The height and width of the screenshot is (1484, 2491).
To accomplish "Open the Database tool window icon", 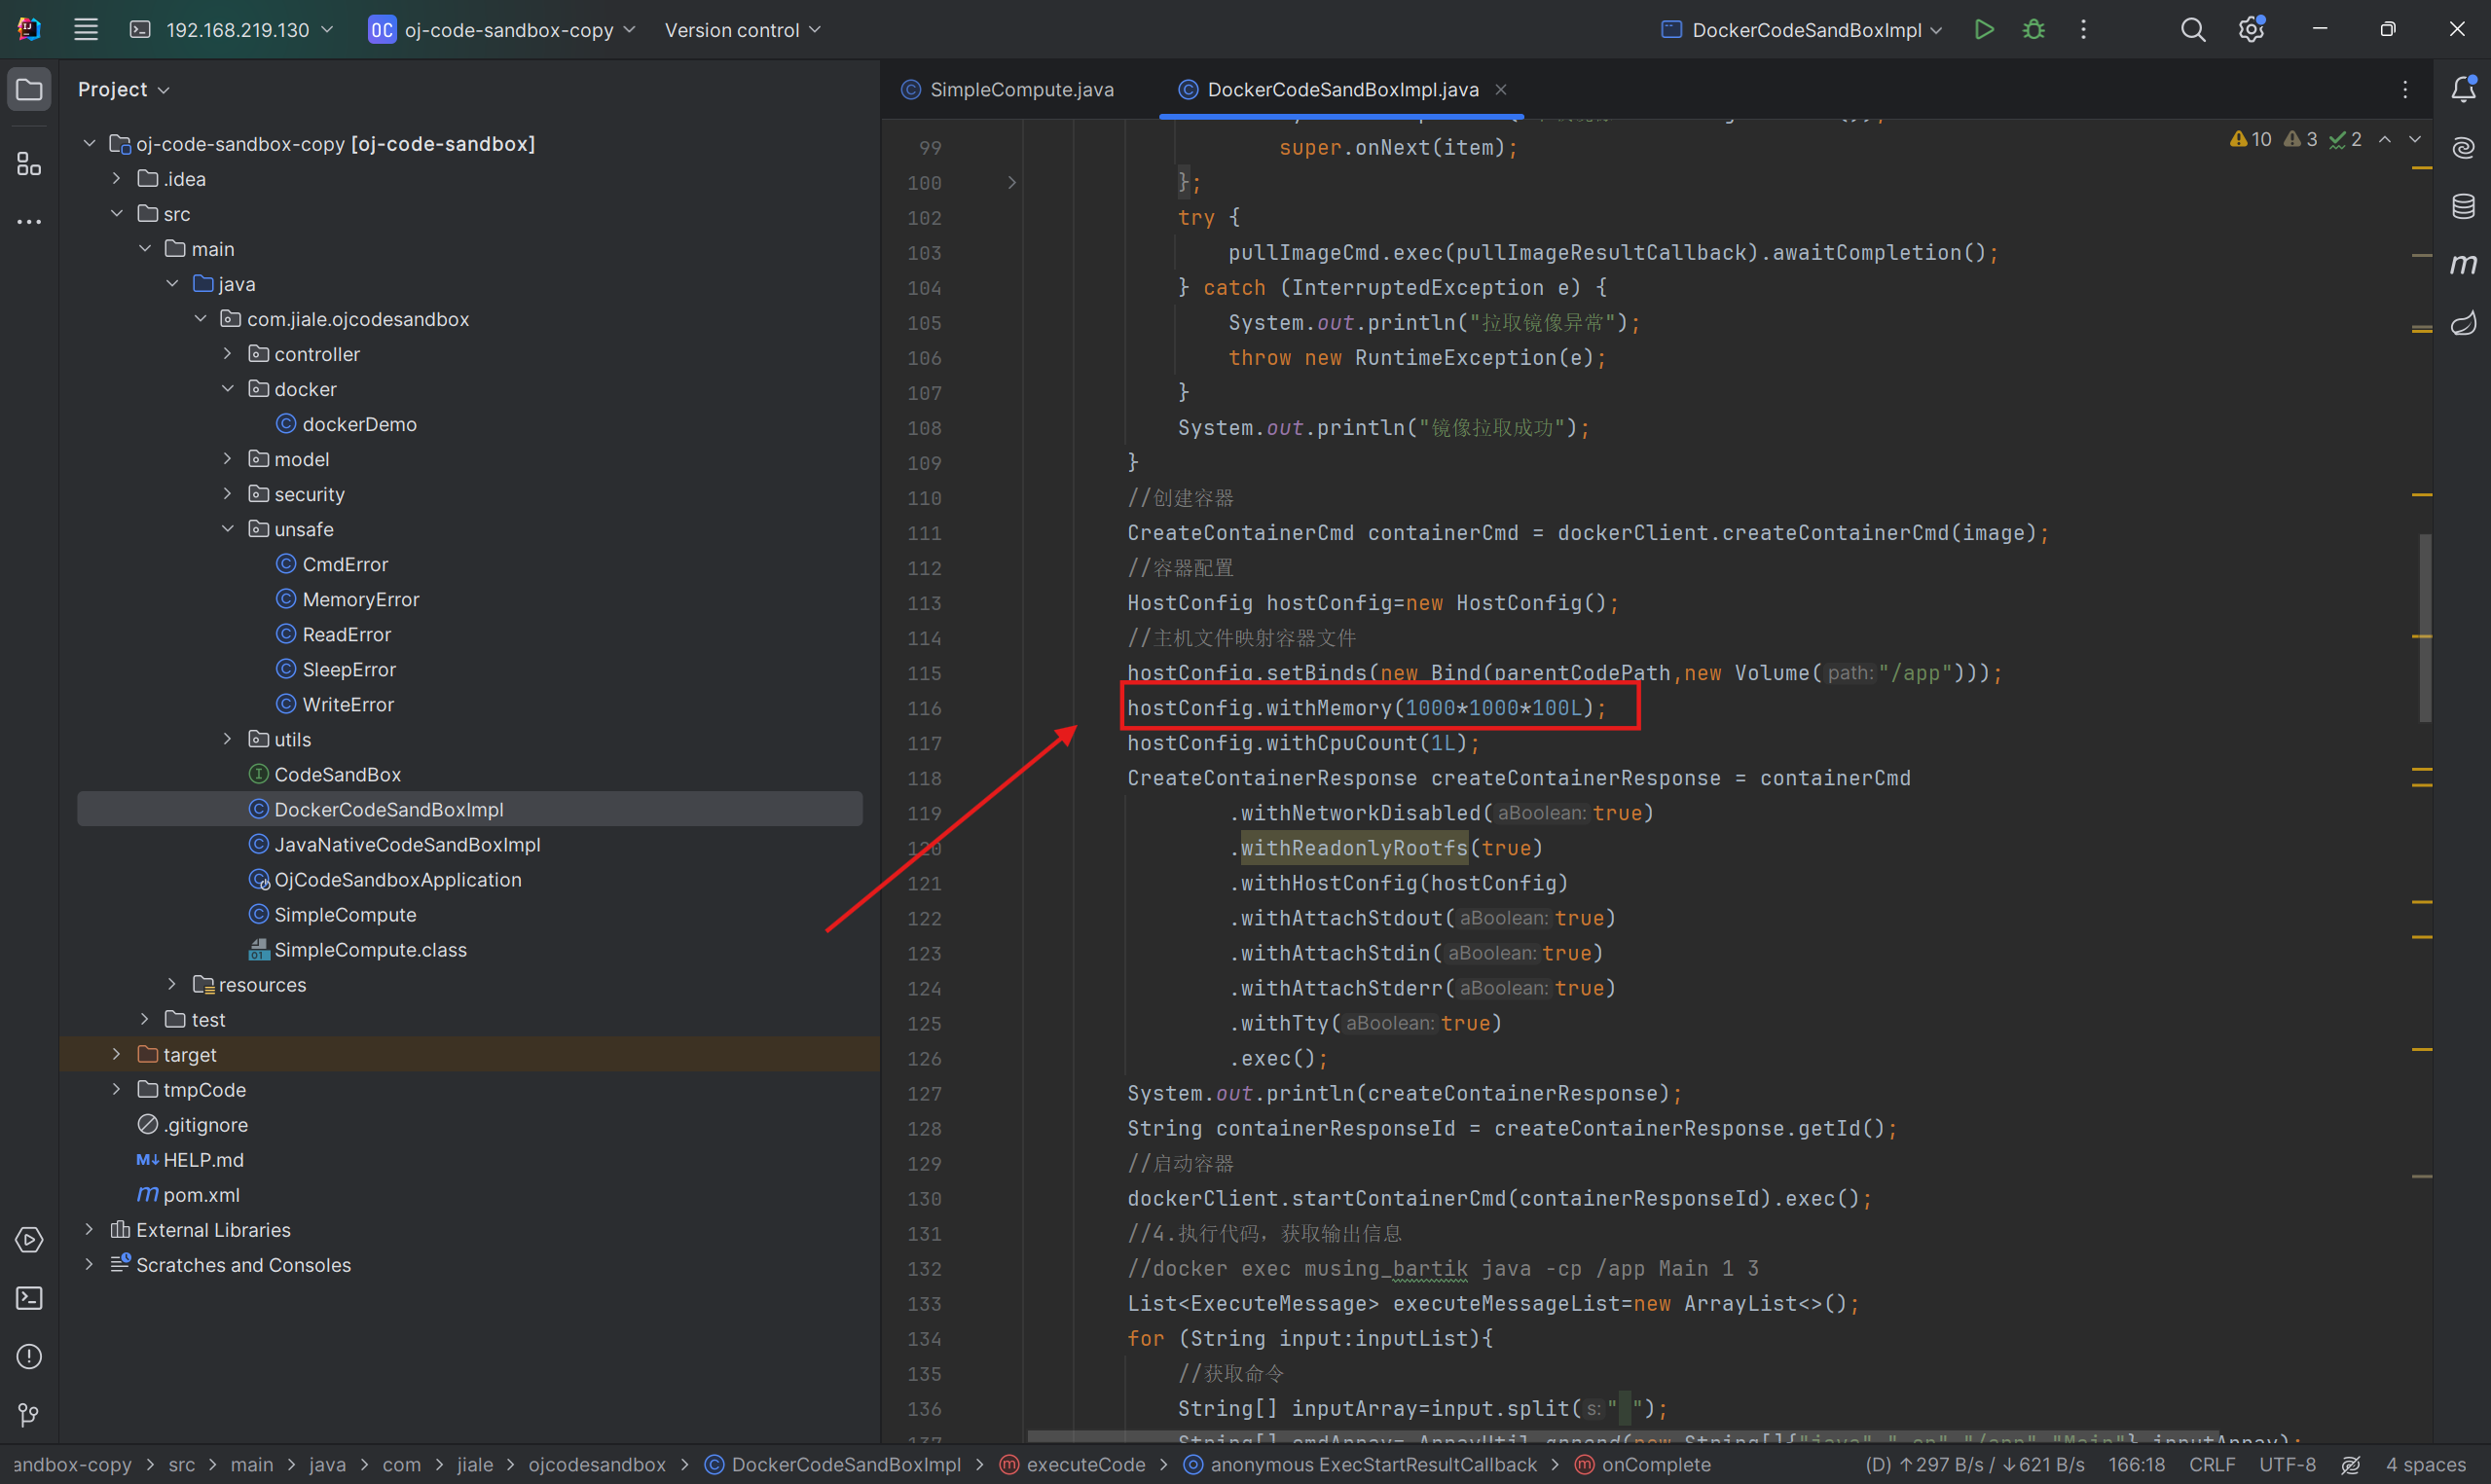I will (x=2463, y=206).
